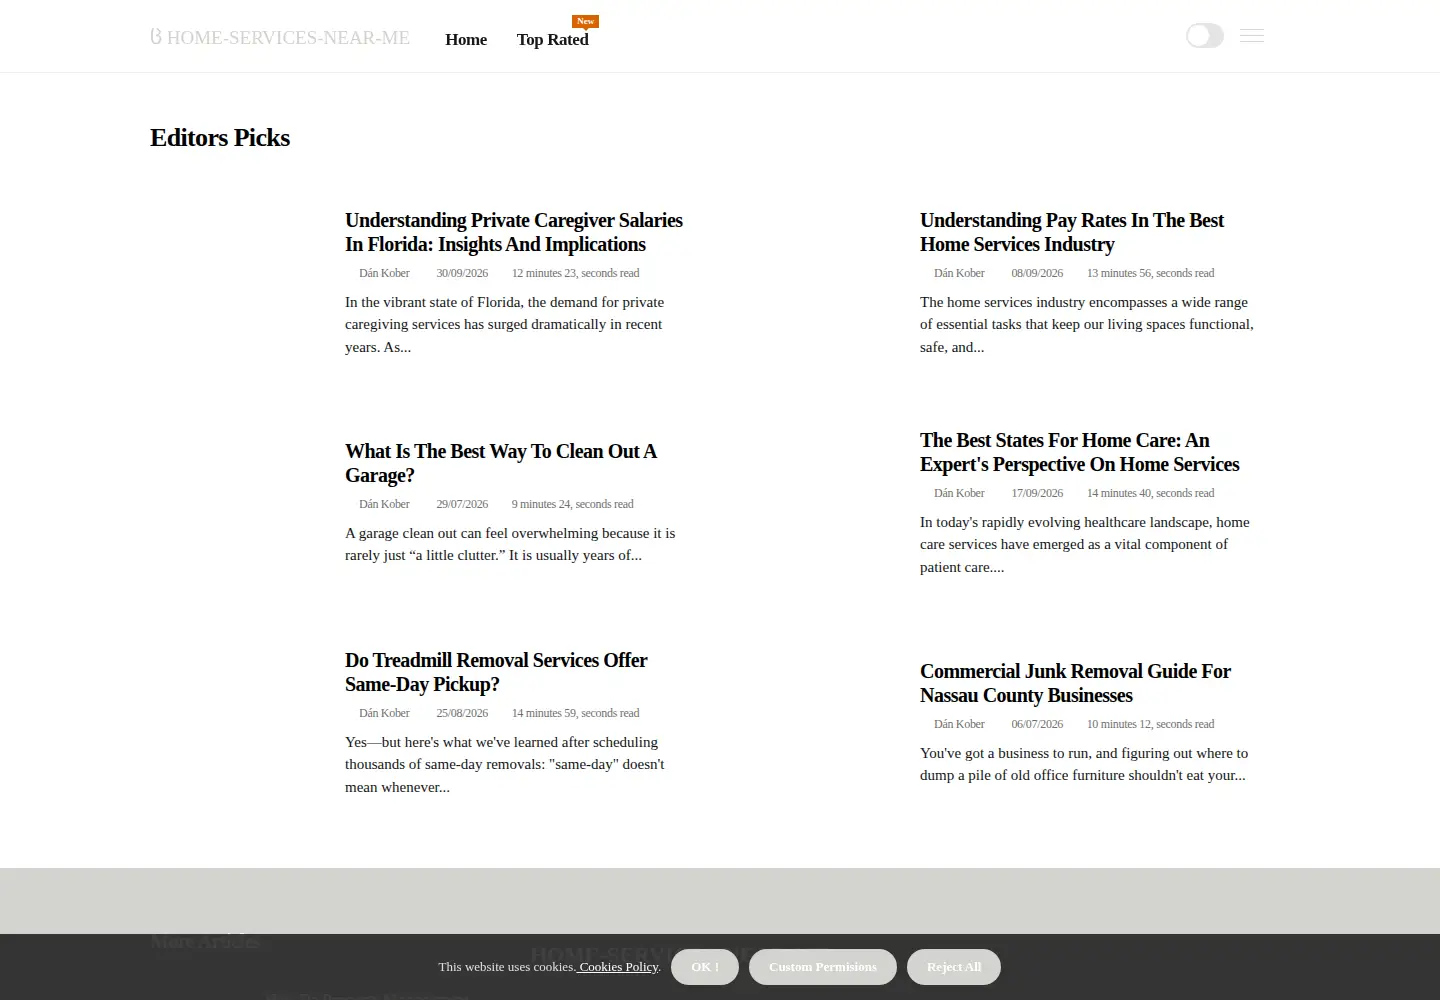Open Custom Permisions cookie settings
Image resolution: width=1440 pixels, height=1000 pixels.
[x=823, y=967]
